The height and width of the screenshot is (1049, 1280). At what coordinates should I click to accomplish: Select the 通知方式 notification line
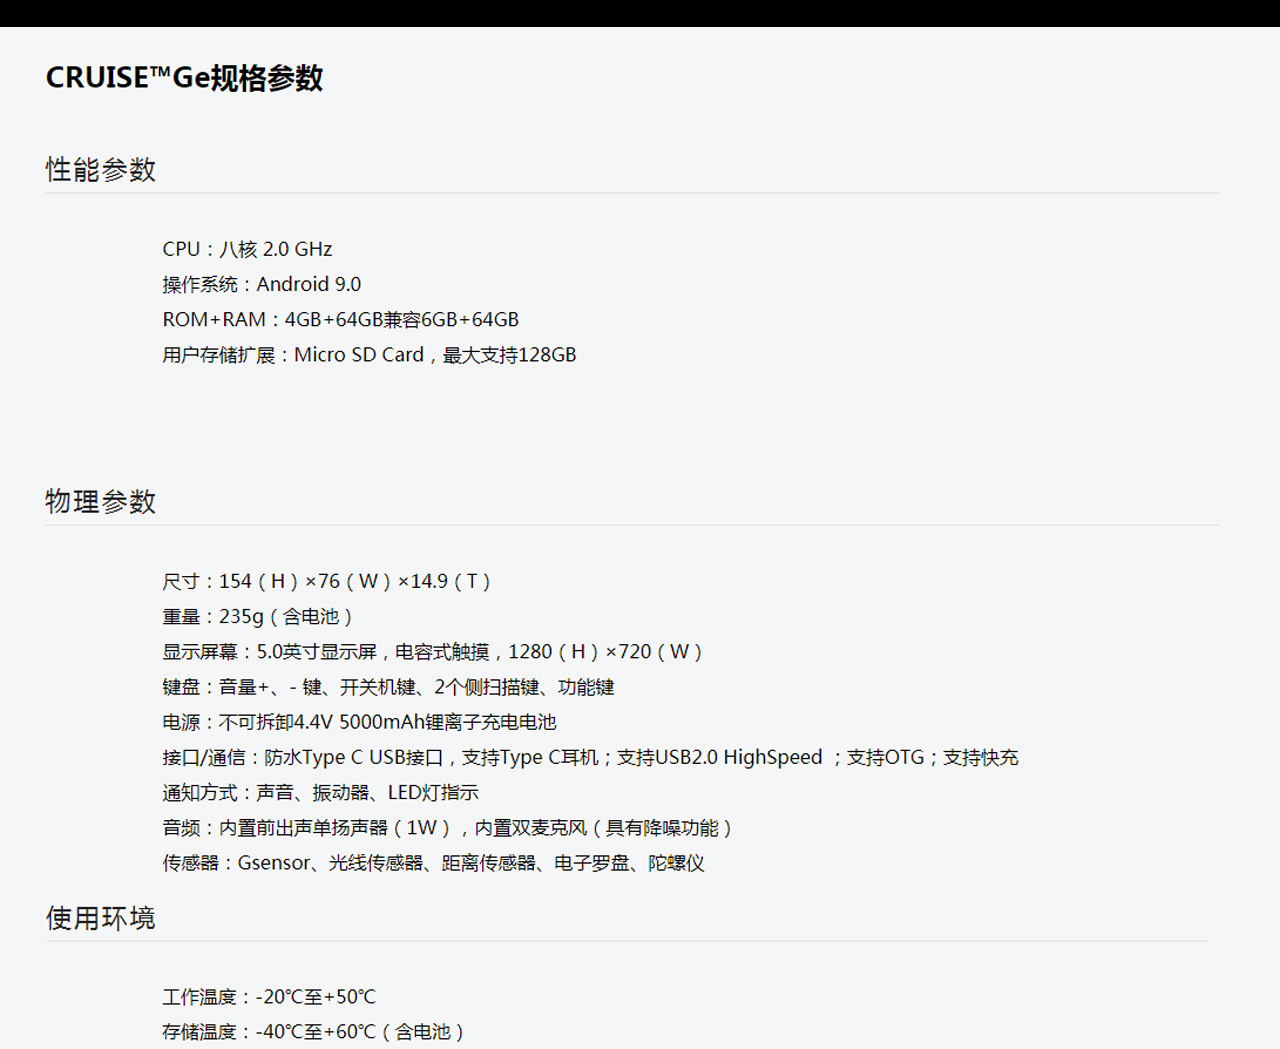[321, 792]
